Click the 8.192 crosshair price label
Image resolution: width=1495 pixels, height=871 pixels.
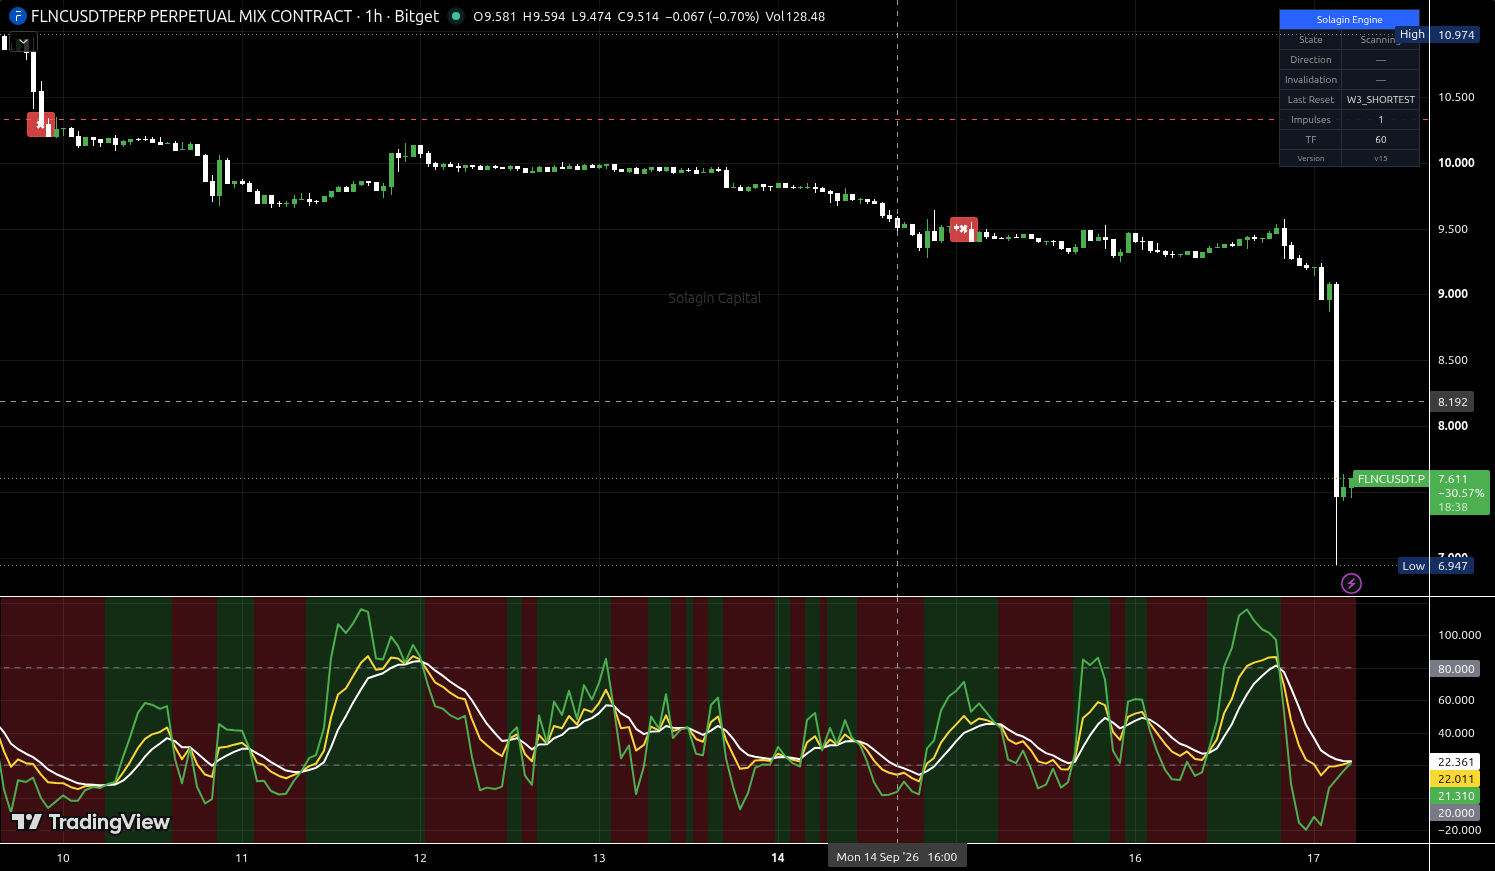(x=1452, y=402)
